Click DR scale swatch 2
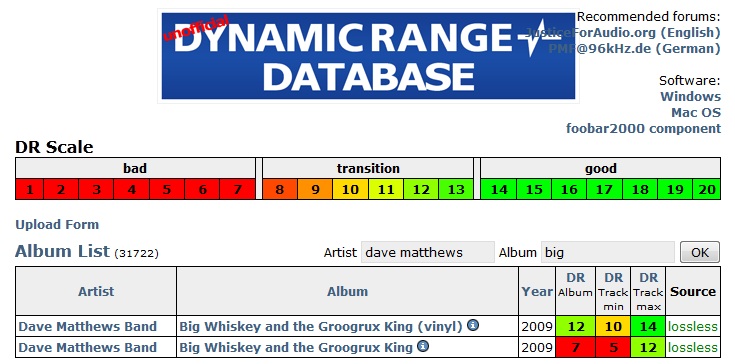The width and height of the screenshot is (735, 364). [x=61, y=189]
